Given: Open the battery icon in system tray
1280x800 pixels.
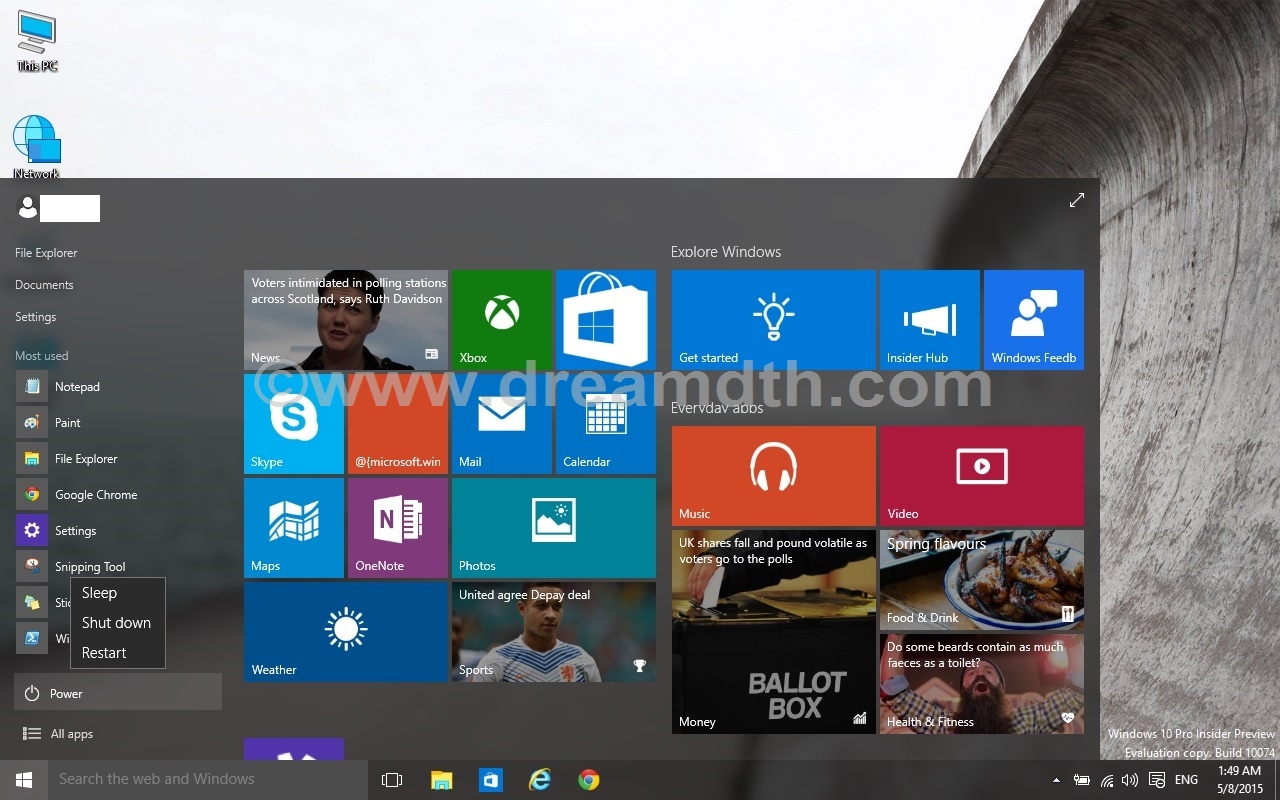Looking at the screenshot, I should pos(1081,780).
